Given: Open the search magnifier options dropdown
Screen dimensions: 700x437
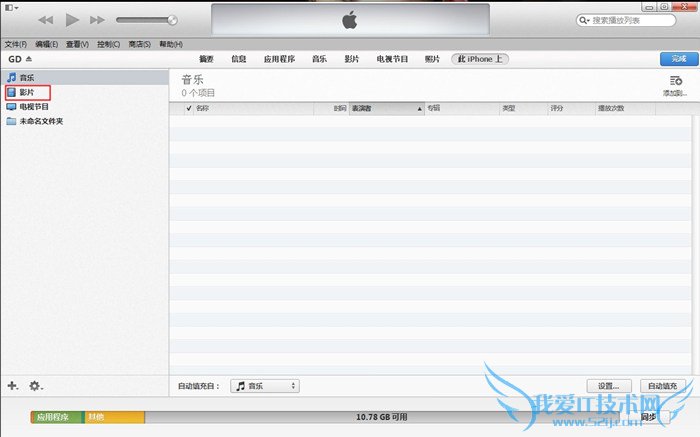Looking at the screenshot, I should (x=584, y=21).
